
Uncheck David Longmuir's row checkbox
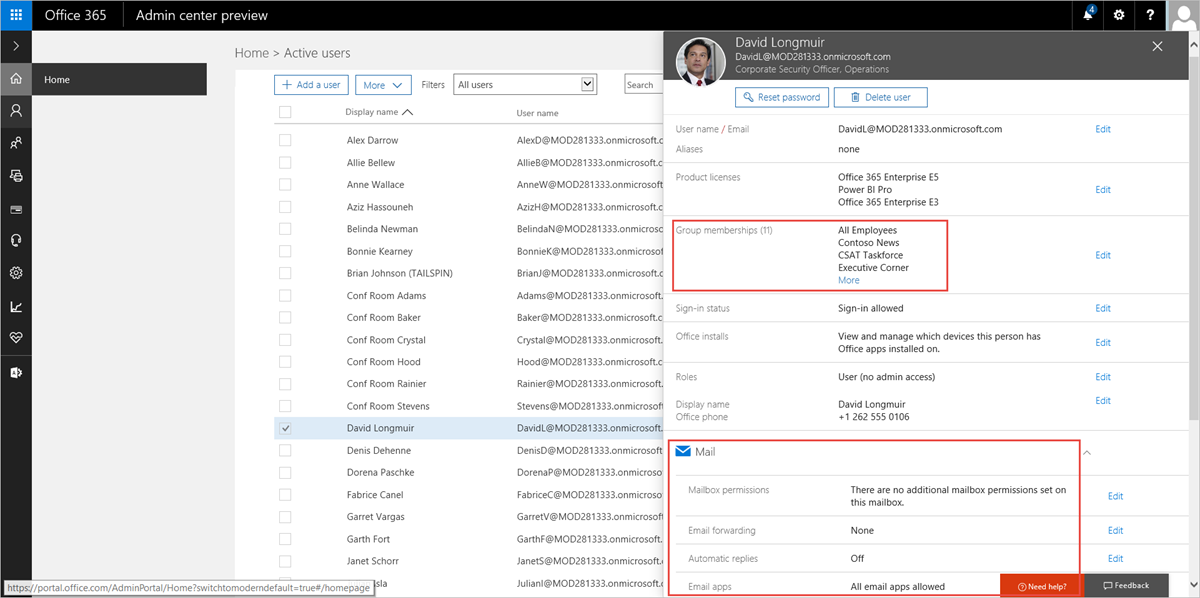[x=285, y=428]
